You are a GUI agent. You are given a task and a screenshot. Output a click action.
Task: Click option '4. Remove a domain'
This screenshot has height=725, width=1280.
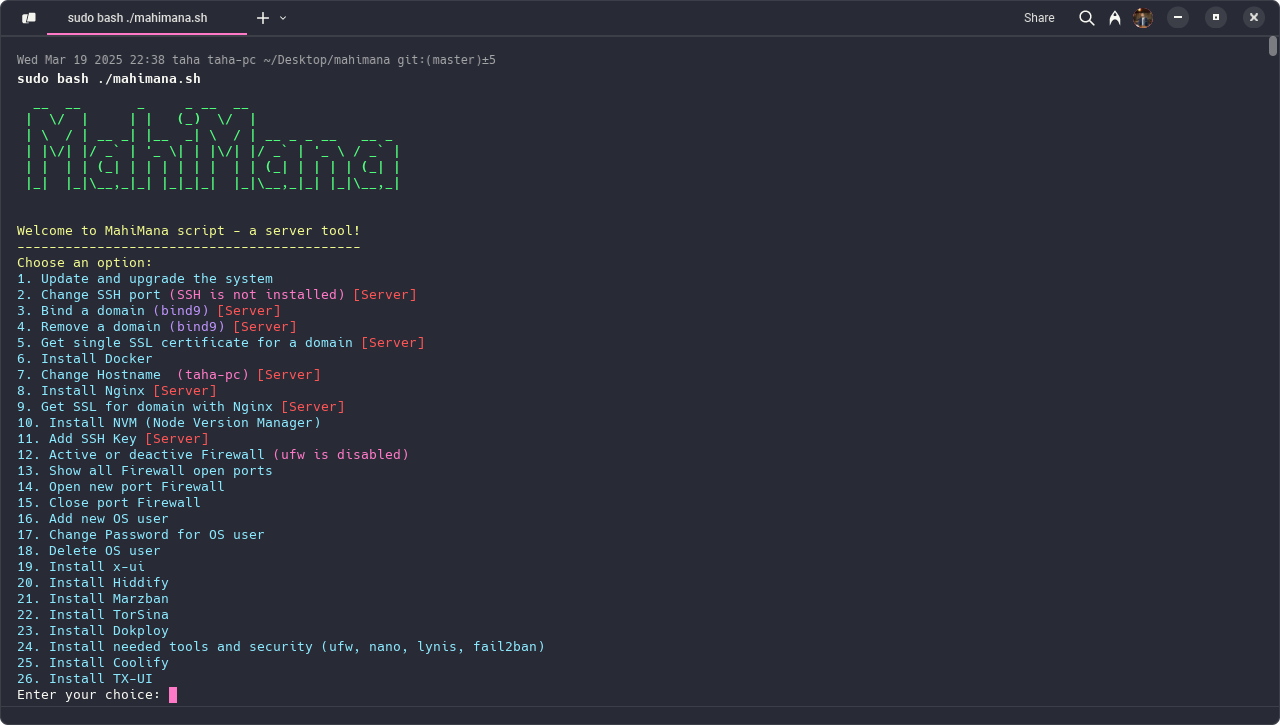89,327
